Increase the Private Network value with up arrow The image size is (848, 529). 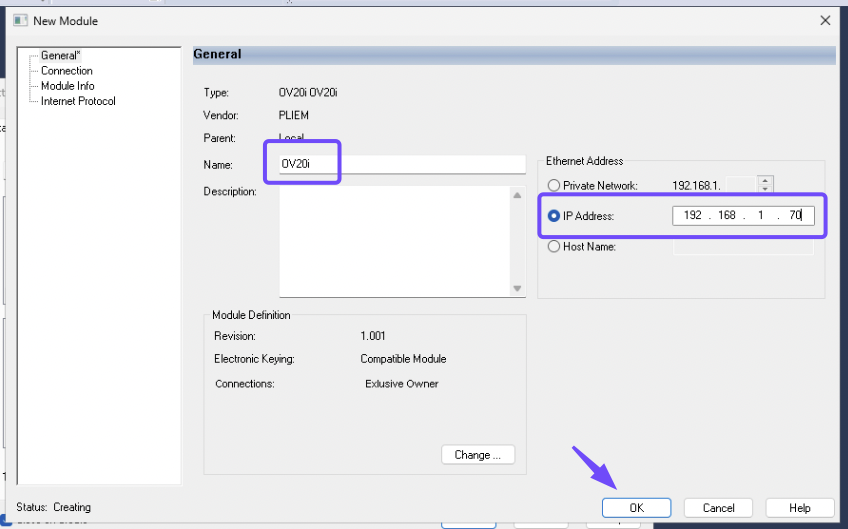click(x=766, y=181)
